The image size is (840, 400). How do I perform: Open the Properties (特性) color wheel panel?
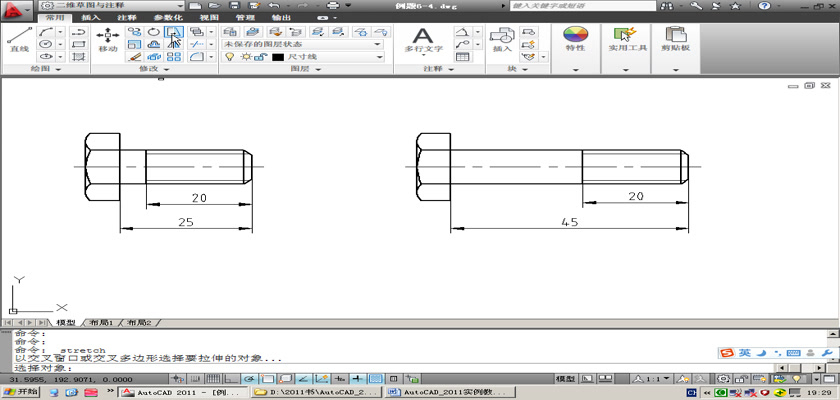click(575, 40)
